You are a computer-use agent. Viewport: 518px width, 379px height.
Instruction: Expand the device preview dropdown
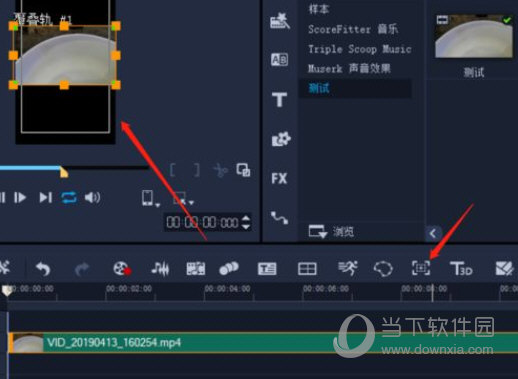[150, 198]
